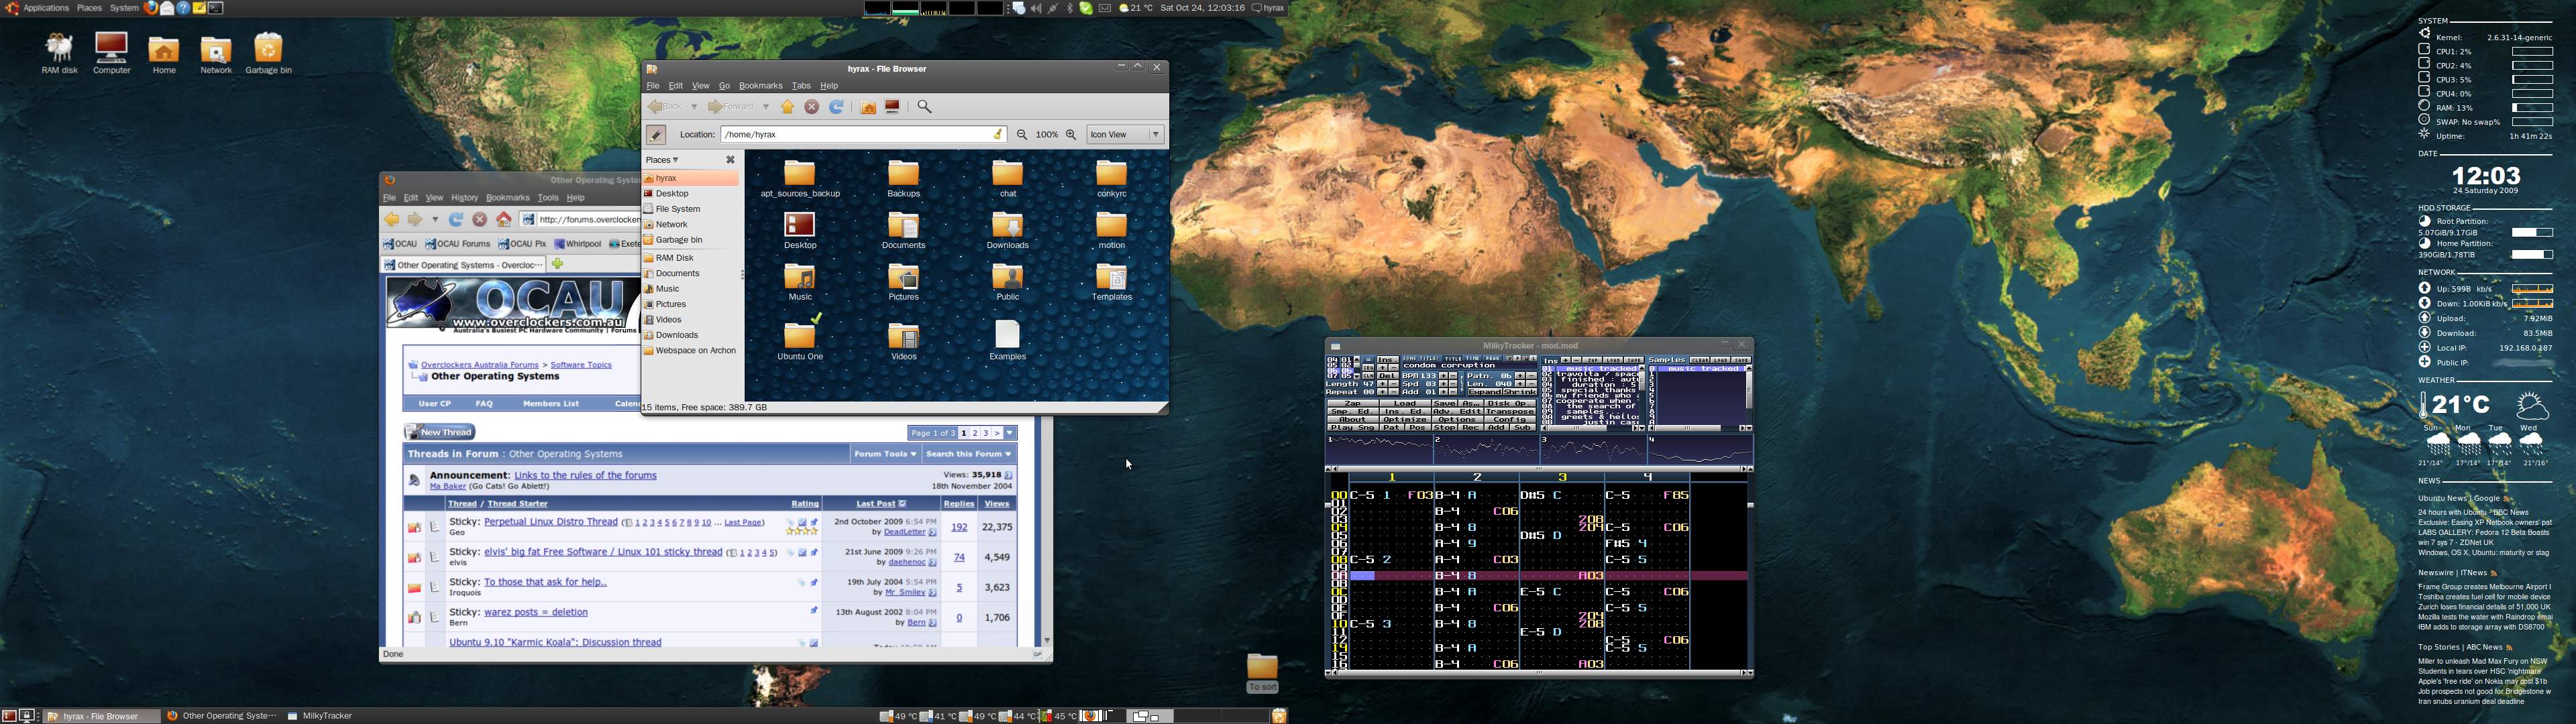Click the red Stop icon in File Browser toolbar
This screenshot has height=724, width=2576.
click(812, 107)
